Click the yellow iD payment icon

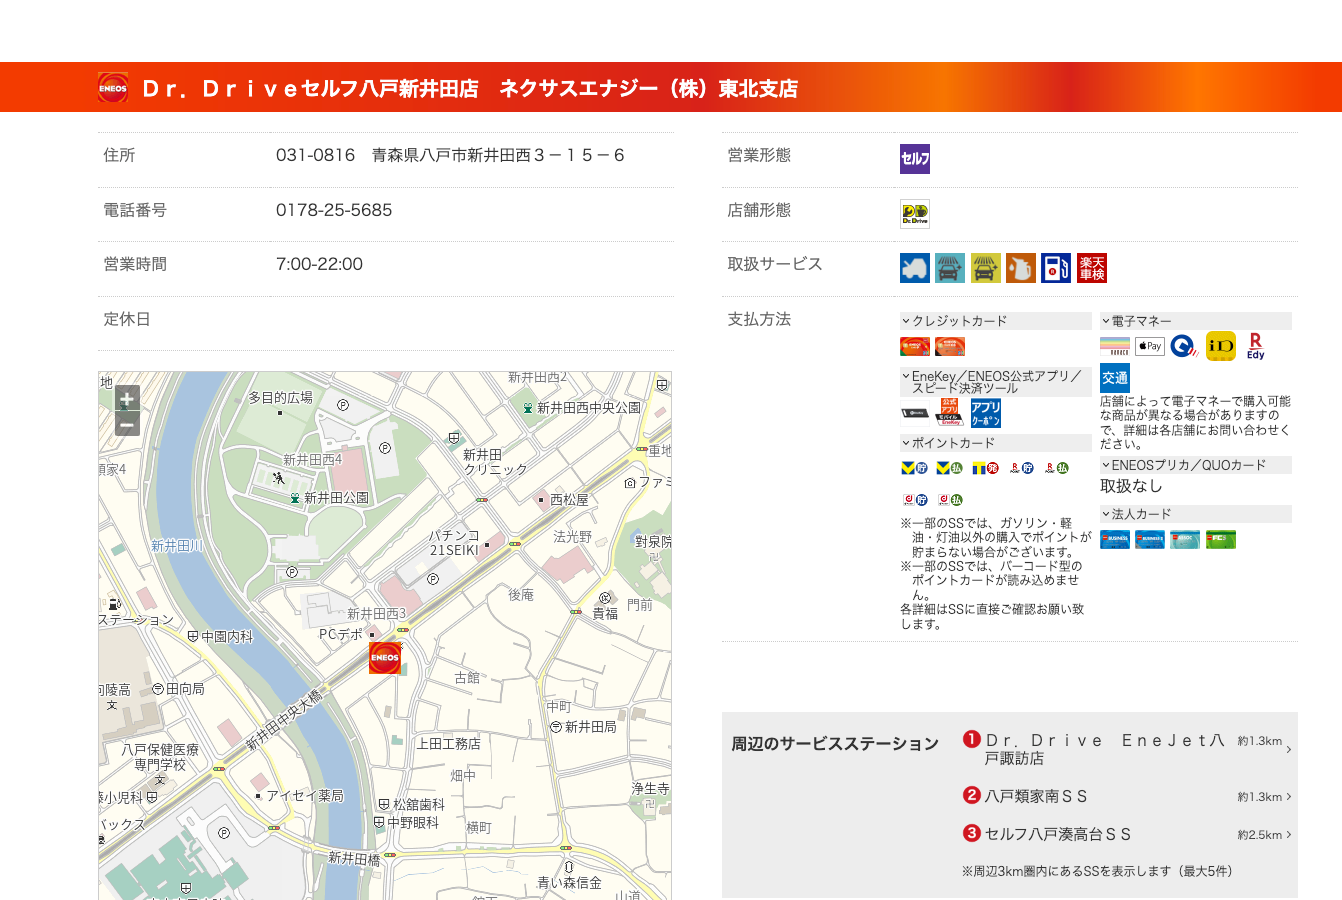(1221, 347)
